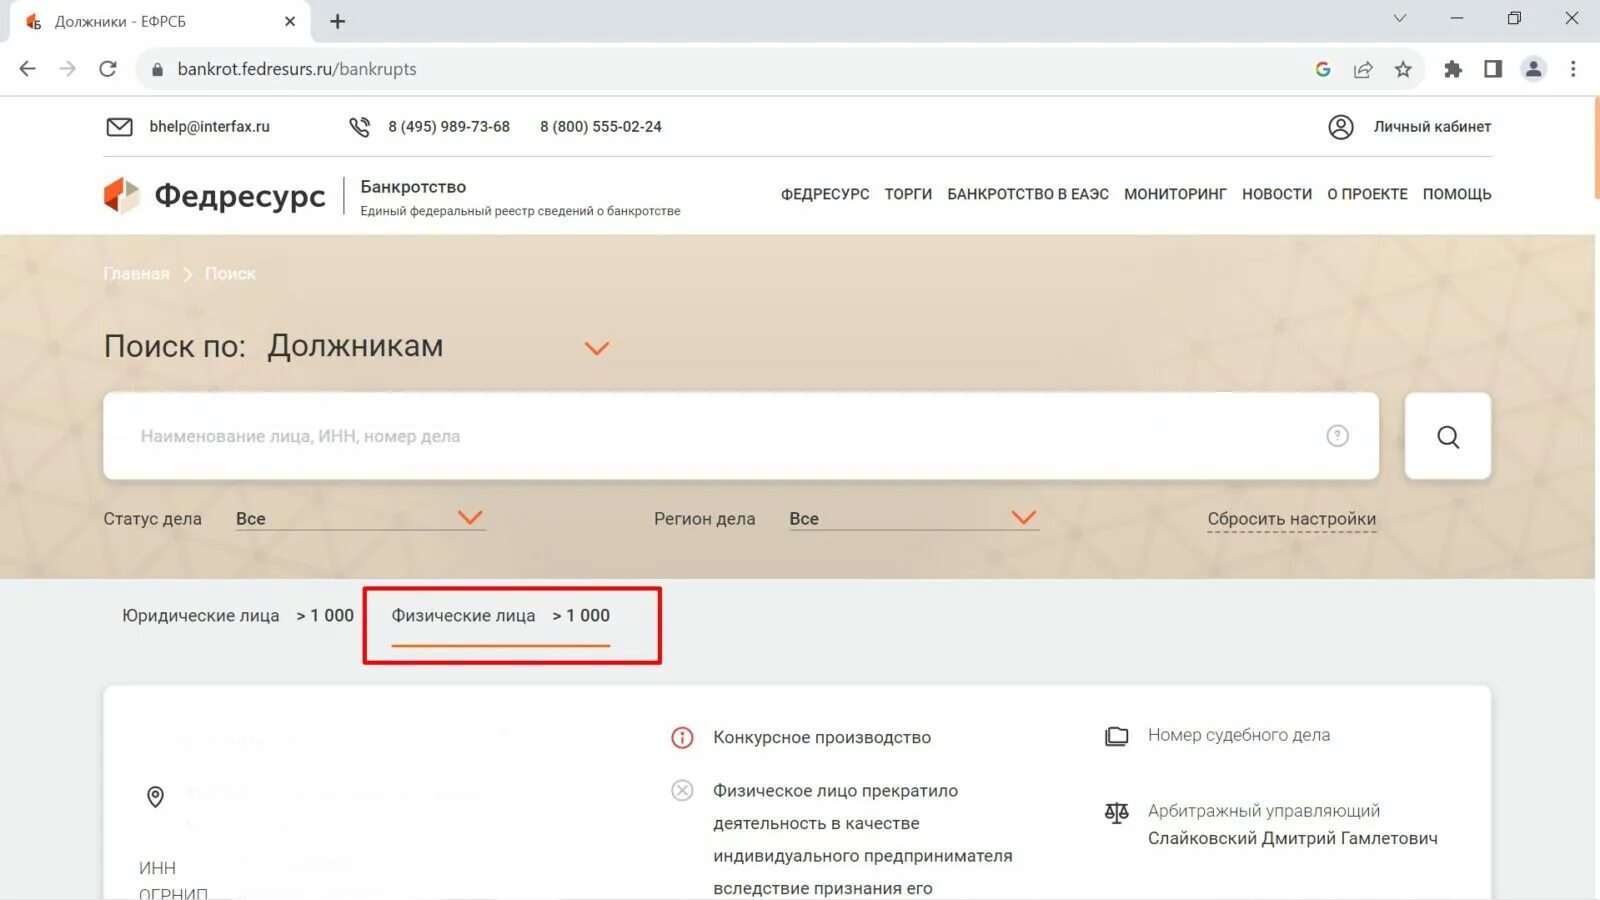Open the extensions puzzle icon

click(x=1453, y=69)
